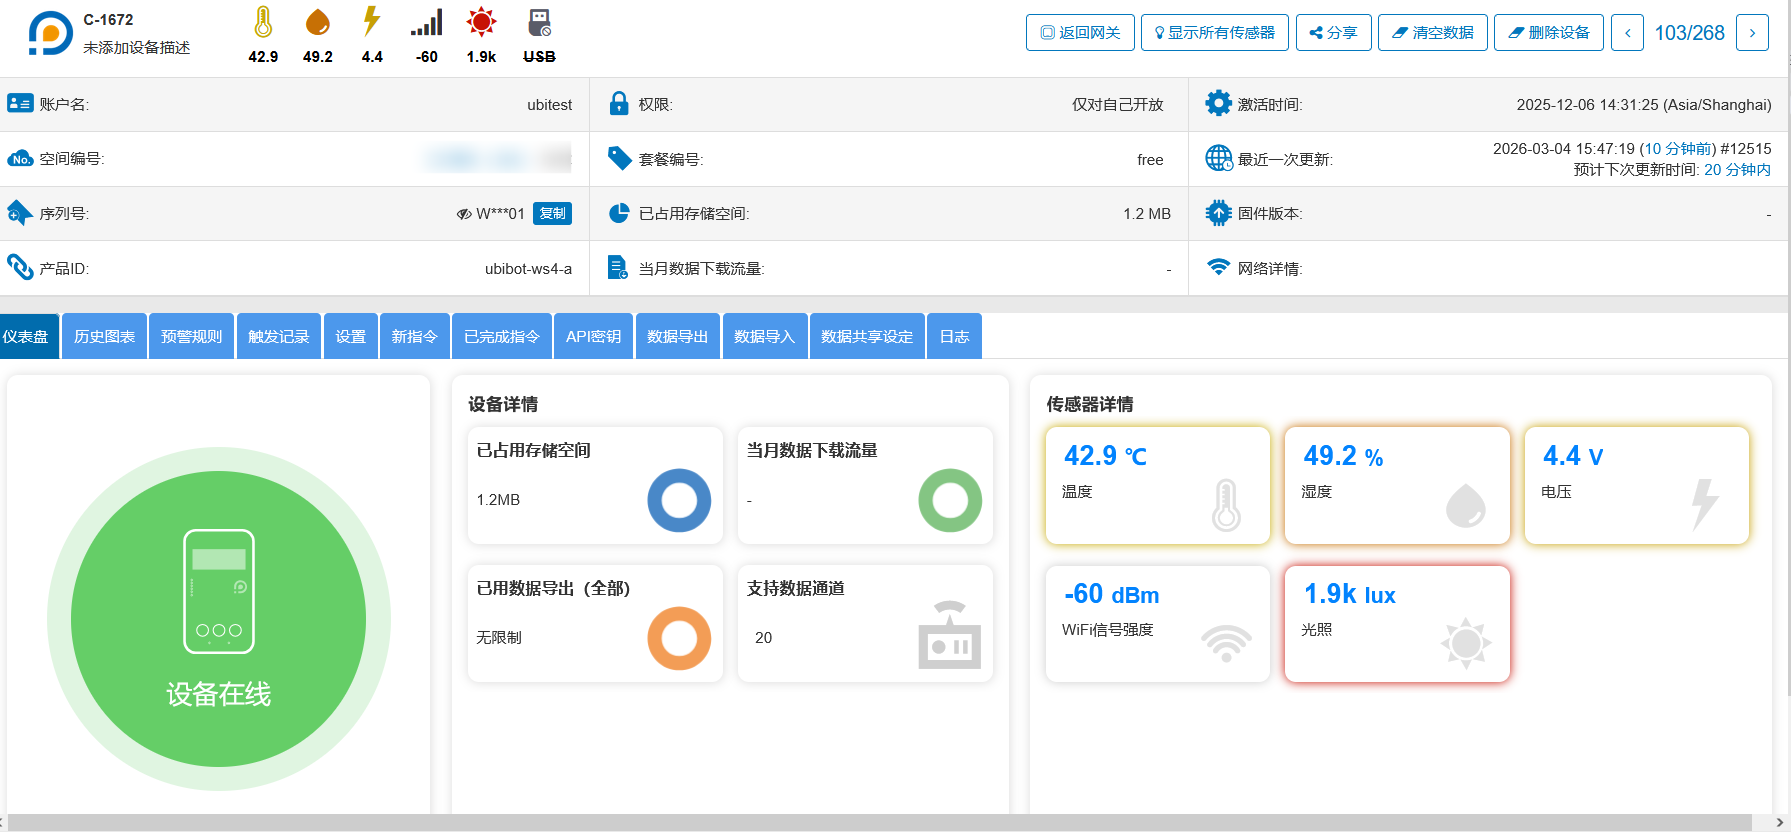Click the USB power status icon
Viewport: 1791px width, 832px height.
(539, 22)
